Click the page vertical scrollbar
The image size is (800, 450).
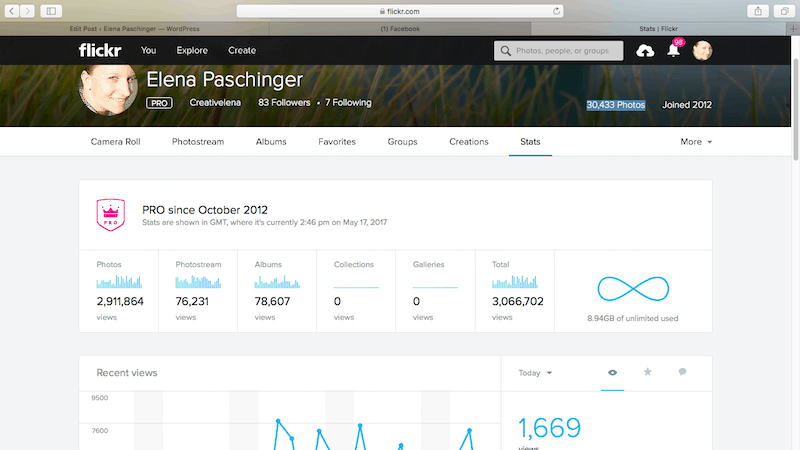click(x=795, y=110)
